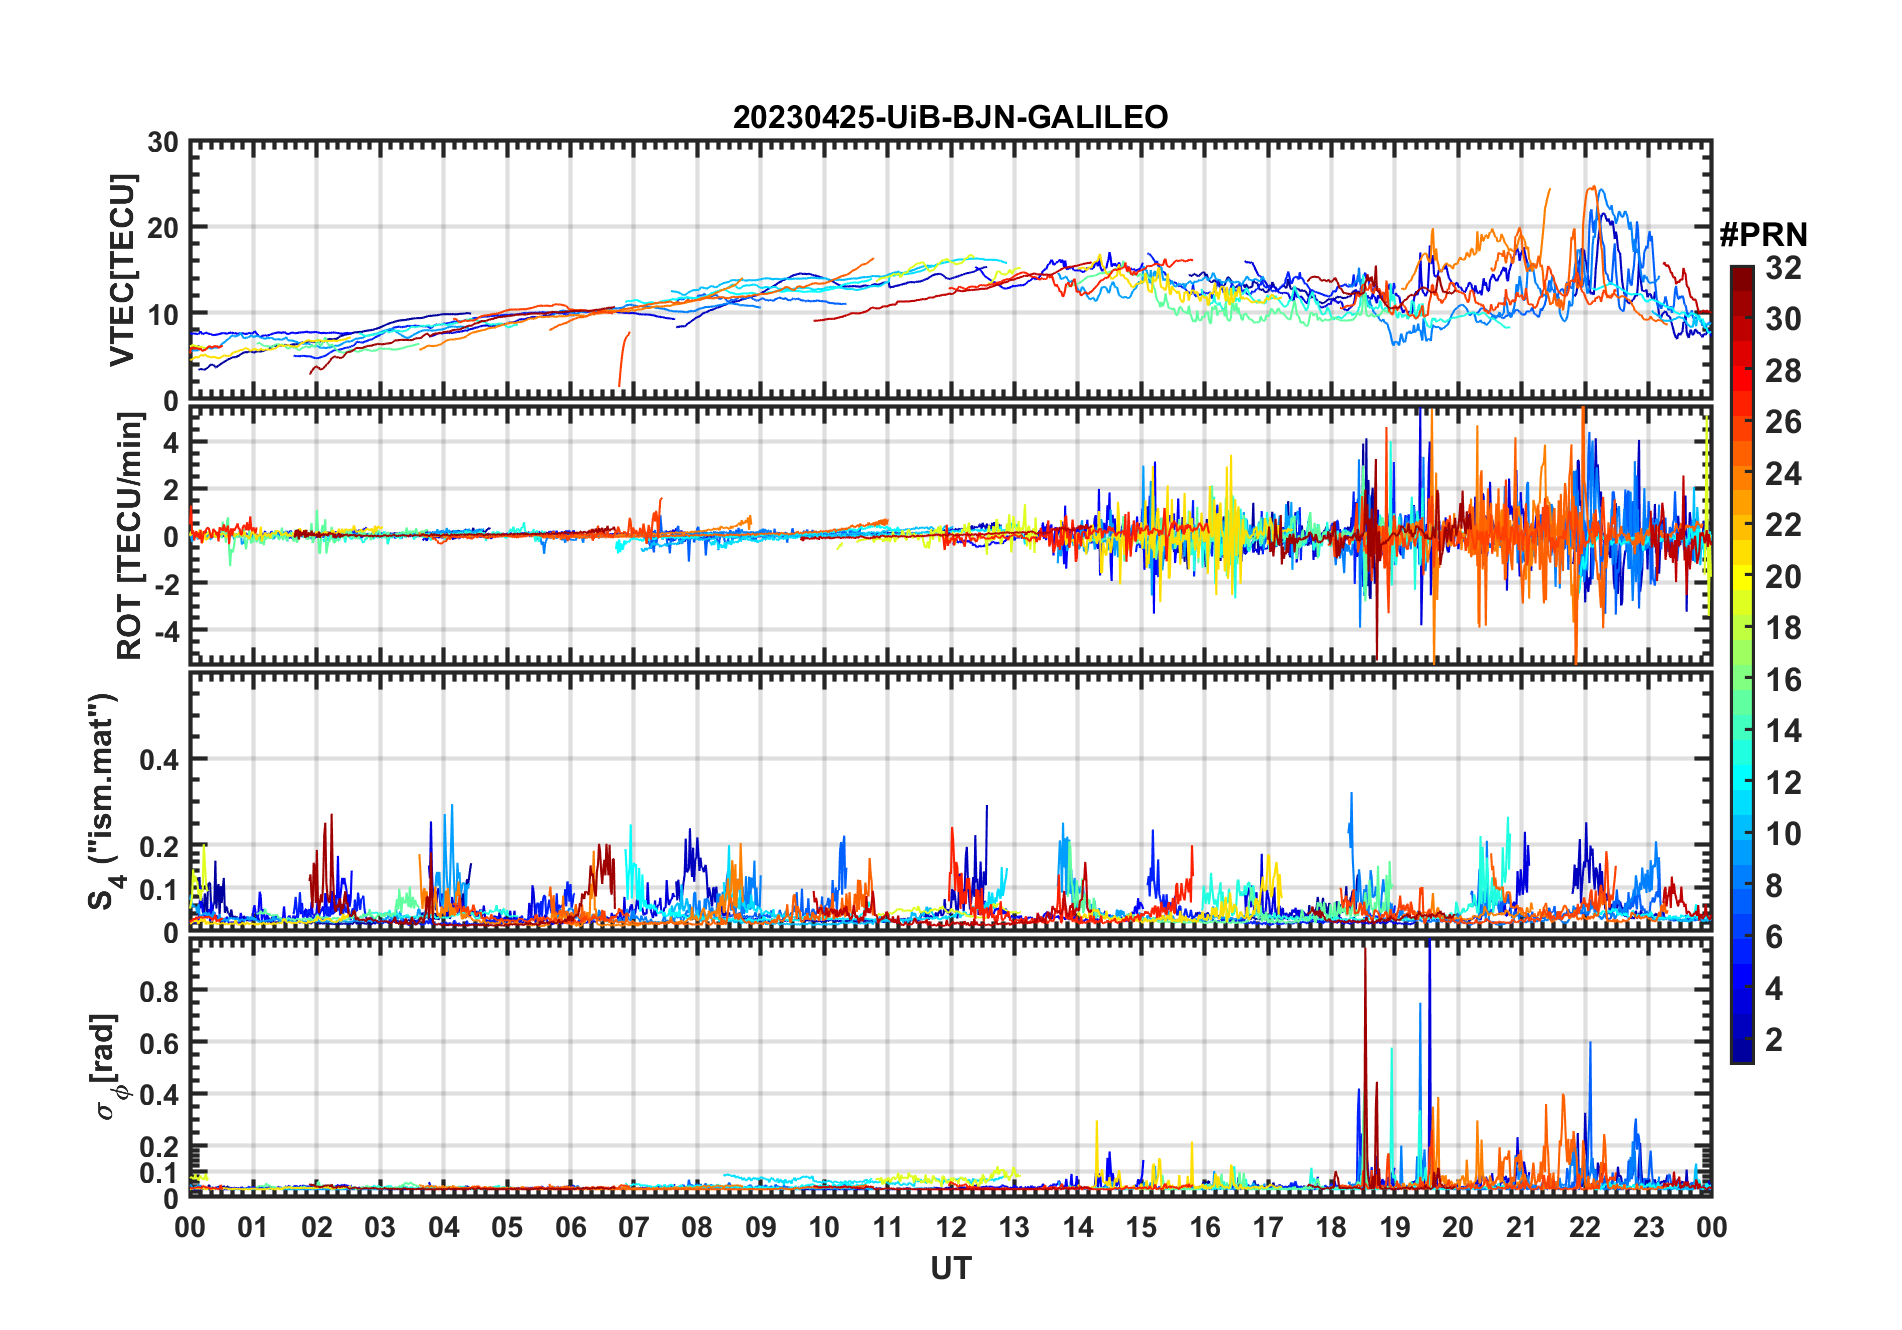The width and height of the screenshot is (1902, 1330).
Task: Select the "2" tick on the PRN colorbar
Action: click(x=1774, y=1040)
